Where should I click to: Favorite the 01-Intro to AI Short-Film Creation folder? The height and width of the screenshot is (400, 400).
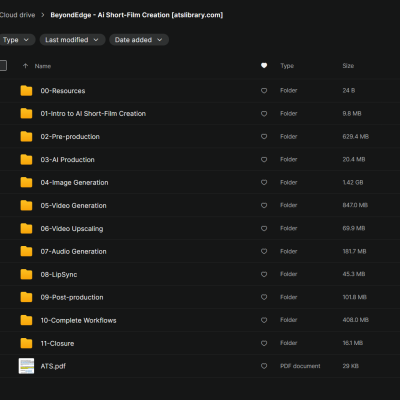(x=264, y=114)
